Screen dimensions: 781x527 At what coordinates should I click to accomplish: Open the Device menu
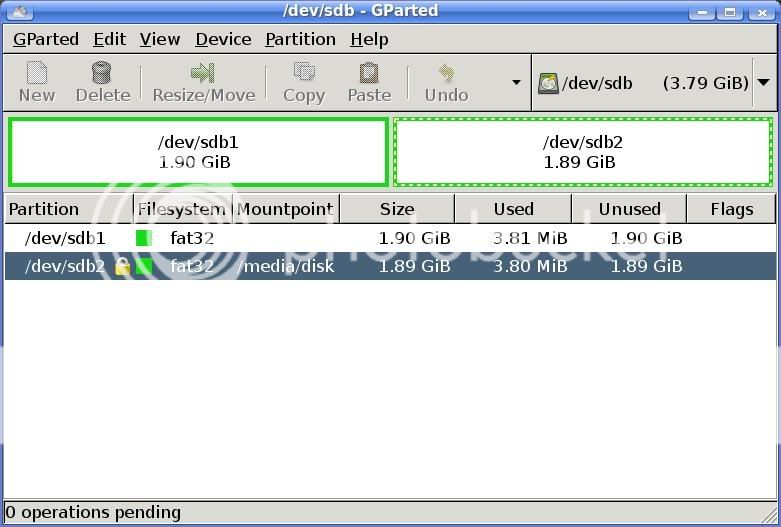pos(223,39)
